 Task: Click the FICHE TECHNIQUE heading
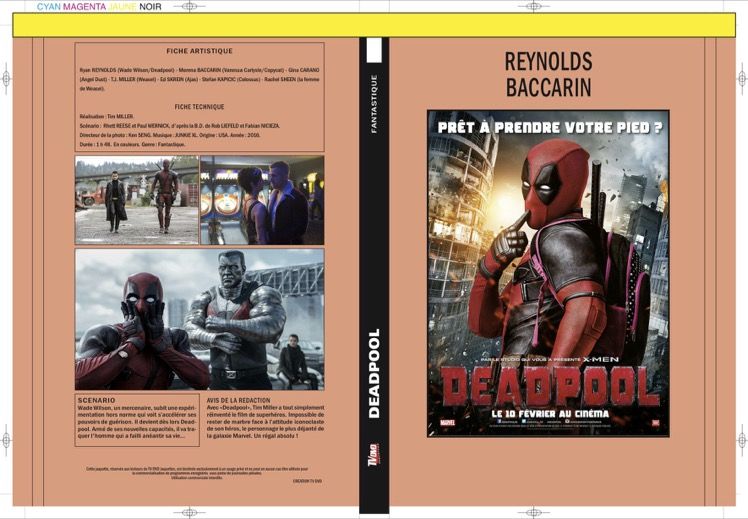(199, 107)
